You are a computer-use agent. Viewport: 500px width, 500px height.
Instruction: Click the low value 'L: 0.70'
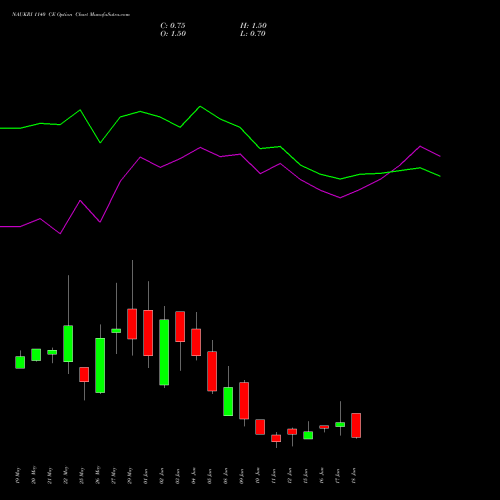click(x=253, y=34)
